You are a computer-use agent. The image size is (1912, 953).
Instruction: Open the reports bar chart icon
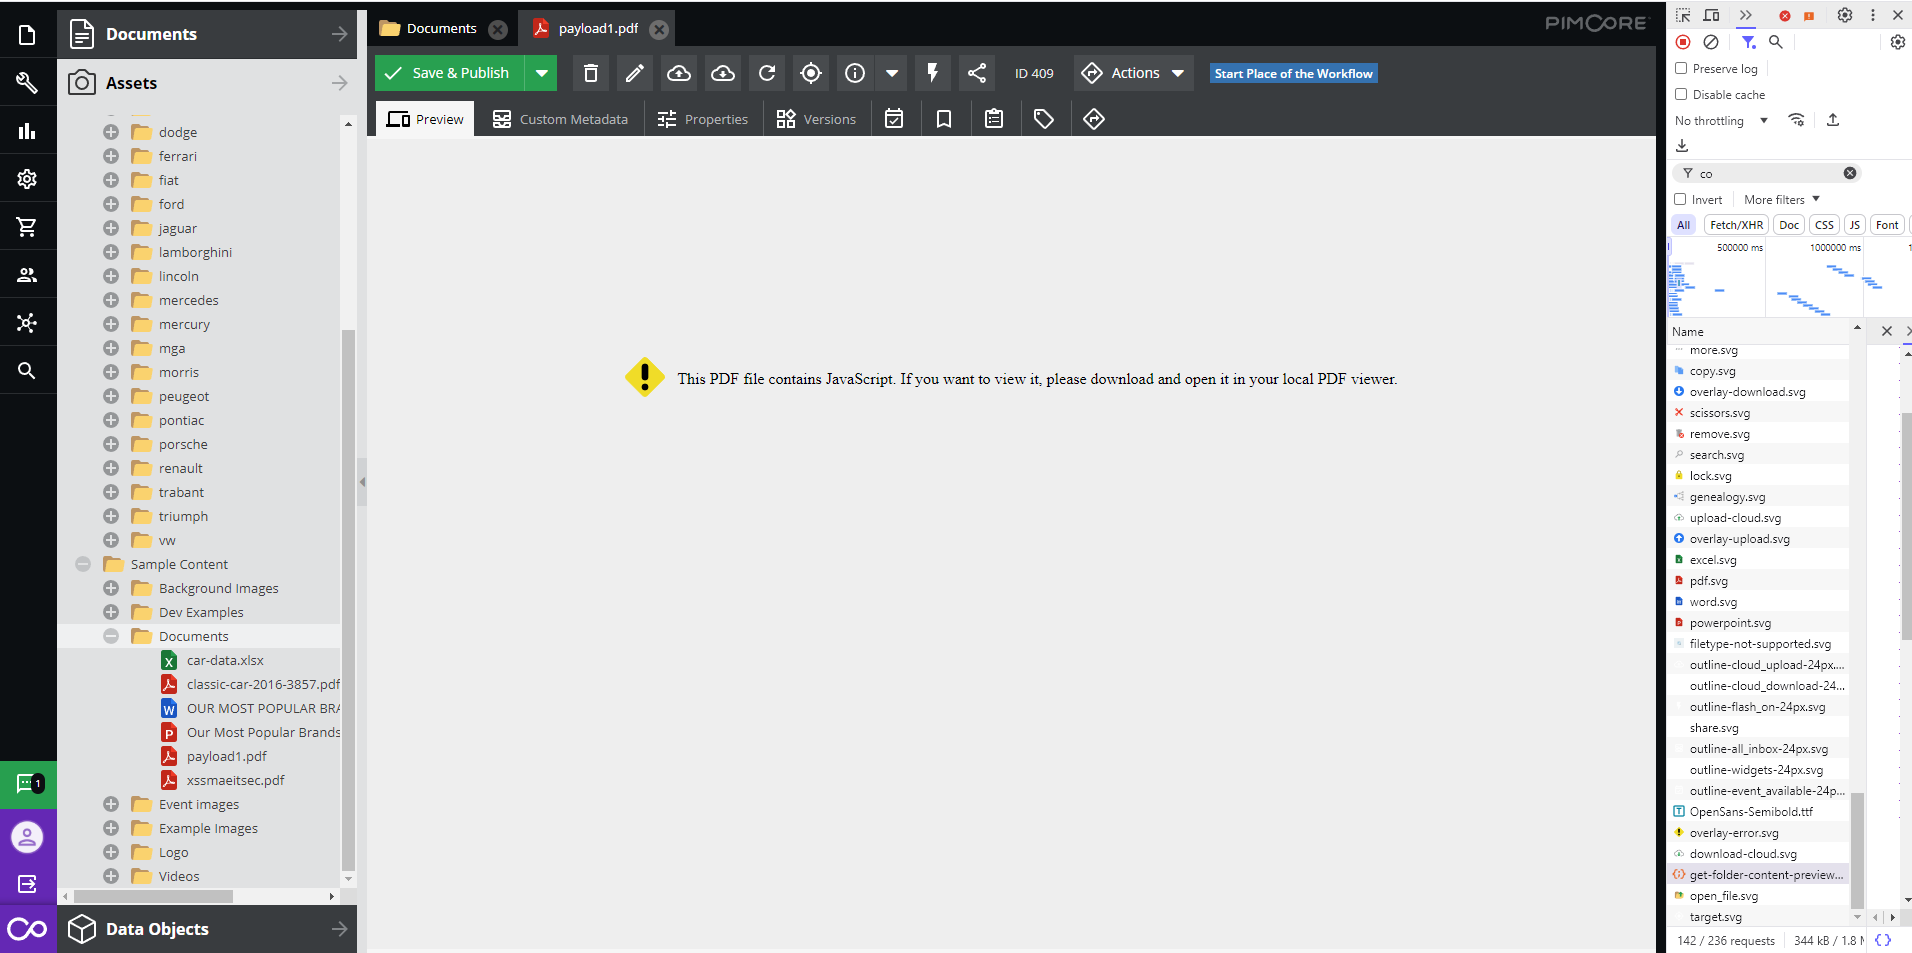click(27, 131)
